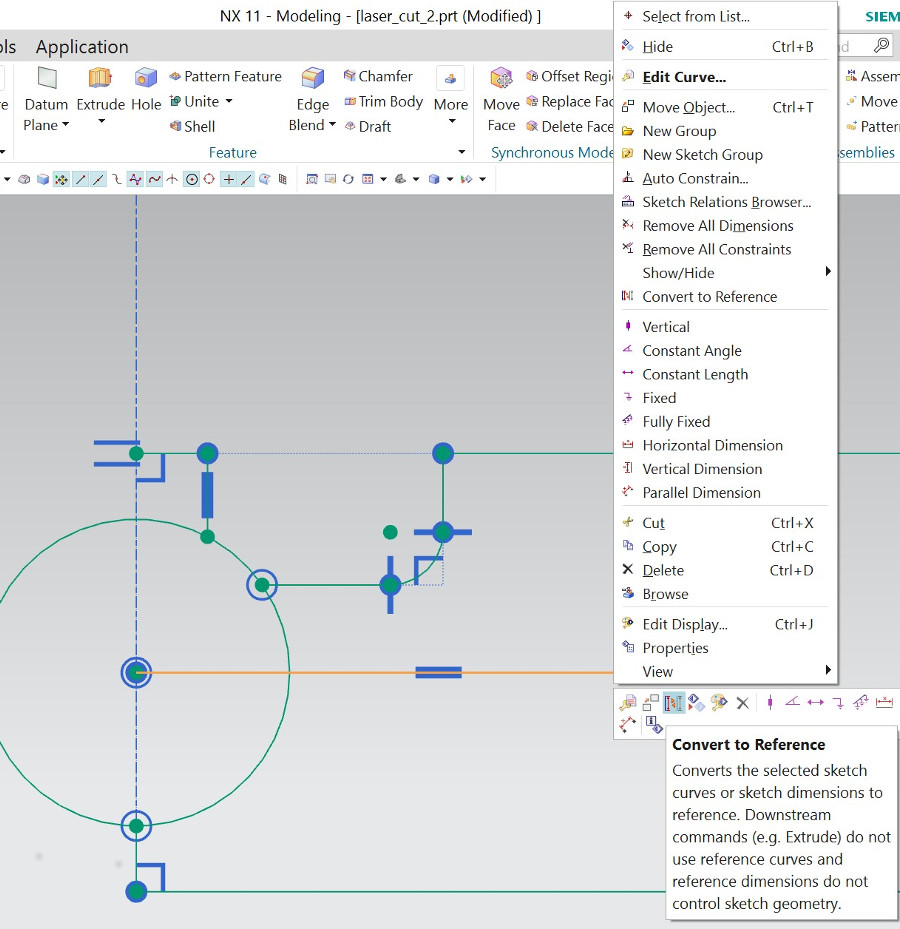Click Convert to Reference icon in mini toolbar
Image resolution: width=900 pixels, height=929 pixels.
pyautogui.click(x=674, y=703)
